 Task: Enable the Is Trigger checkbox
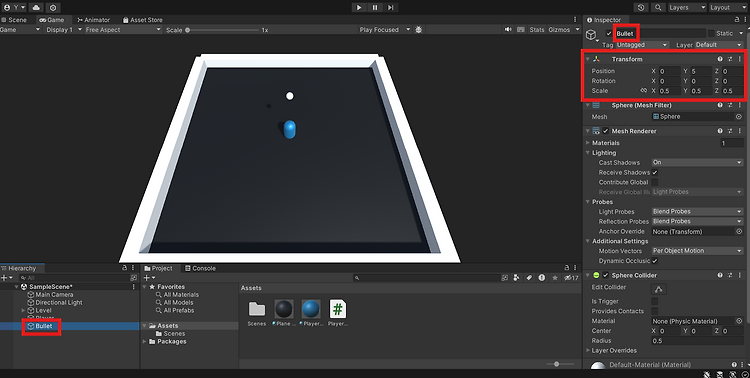pyautogui.click(x=654, y=301)
